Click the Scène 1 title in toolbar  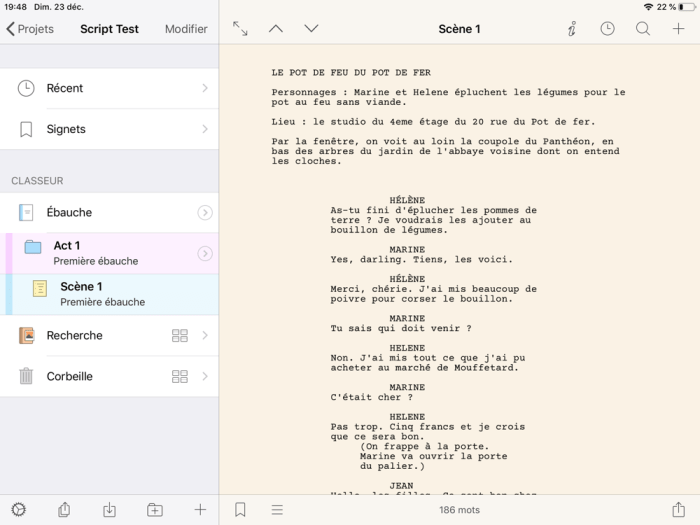pyautogui.click(x=459, y=29)
